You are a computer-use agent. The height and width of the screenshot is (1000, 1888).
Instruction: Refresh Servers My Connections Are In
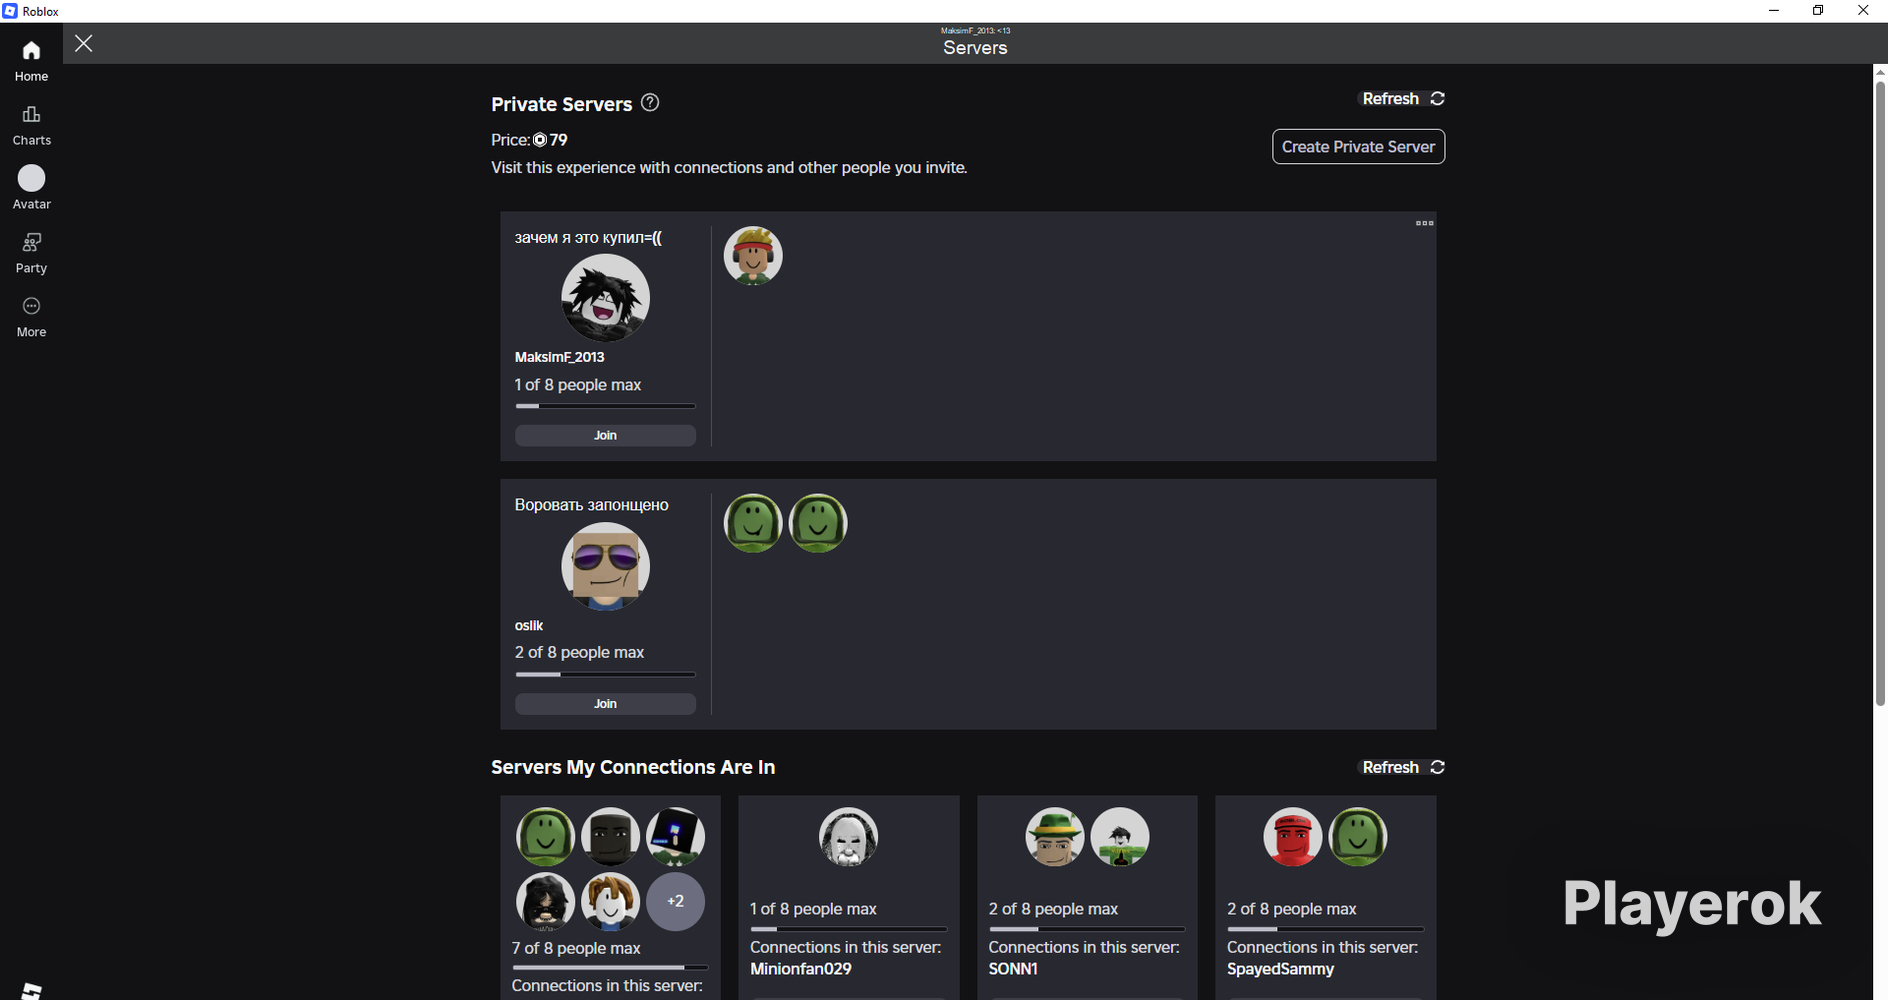pyautogui.click(x=1403, y=767)
